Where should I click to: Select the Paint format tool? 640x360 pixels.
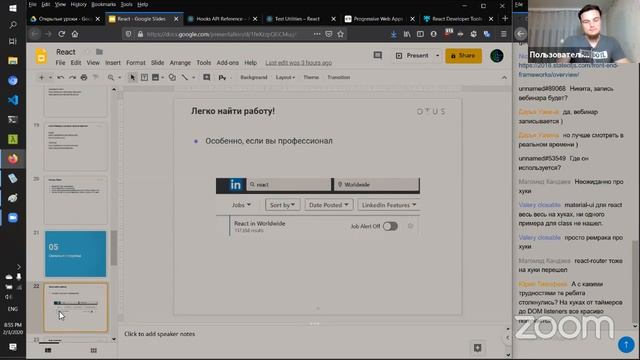click(x=96, y=77)
